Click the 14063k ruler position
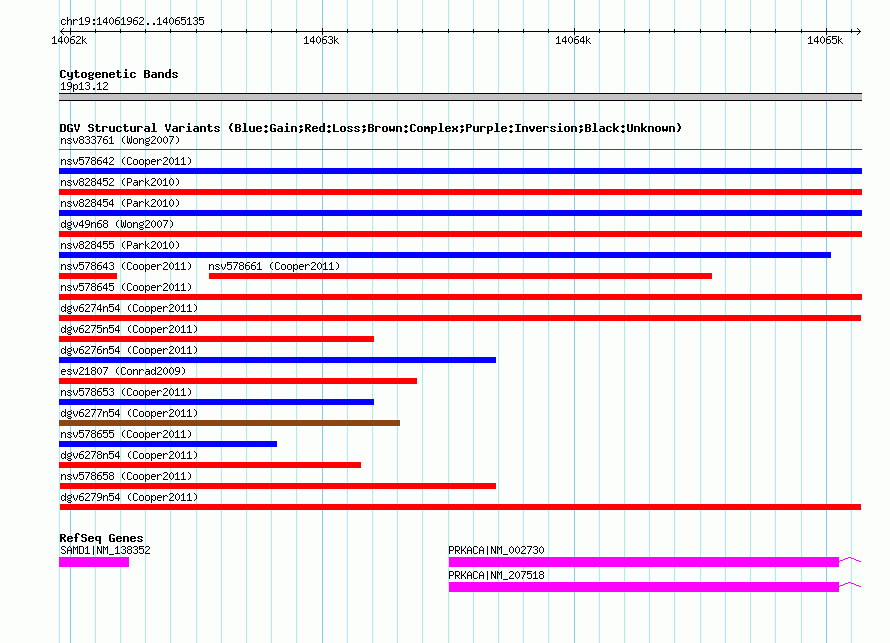Screen dimensions: 890x643 pyautogui.click(x=321, y=40)
